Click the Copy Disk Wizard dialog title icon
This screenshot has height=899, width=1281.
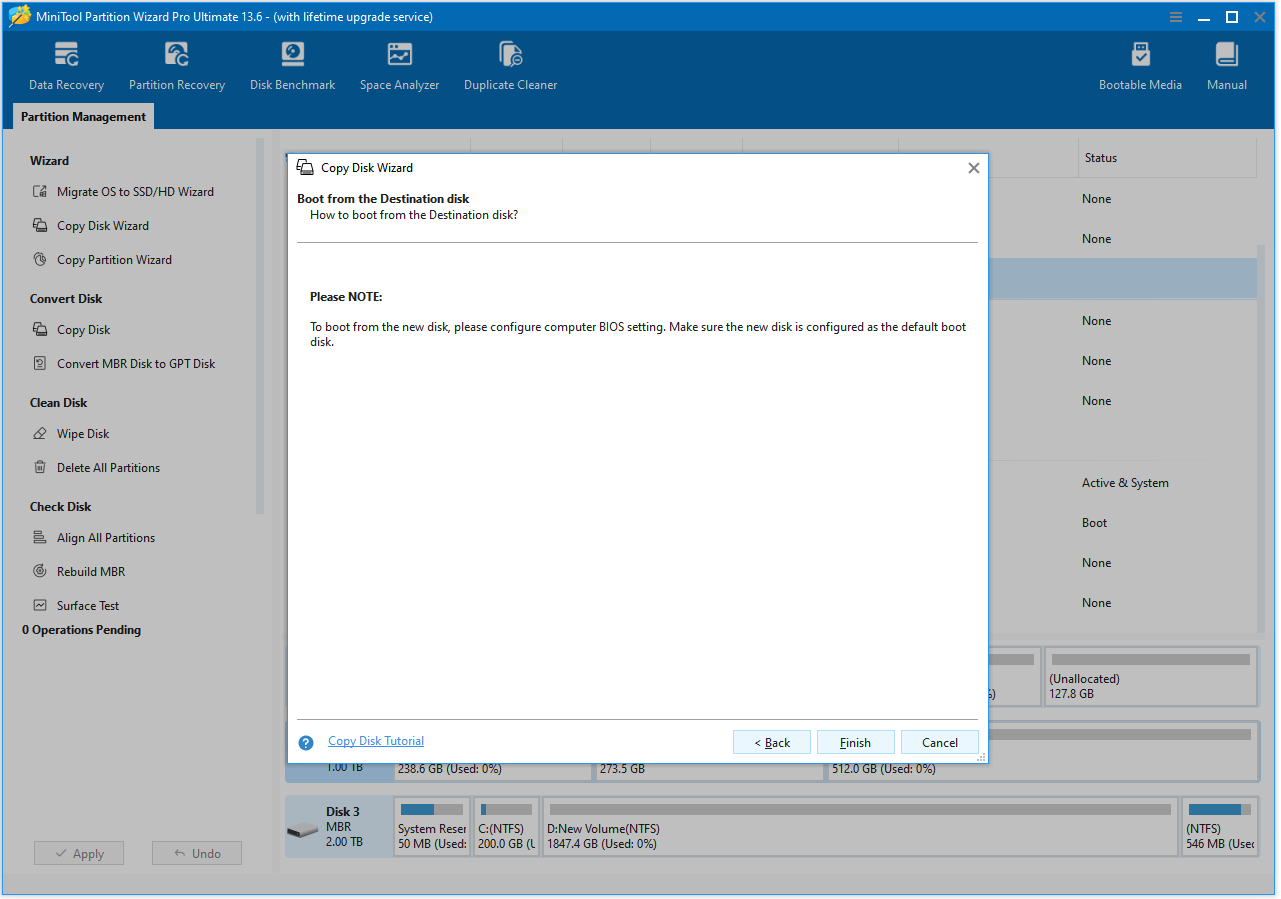click(305, 167)
